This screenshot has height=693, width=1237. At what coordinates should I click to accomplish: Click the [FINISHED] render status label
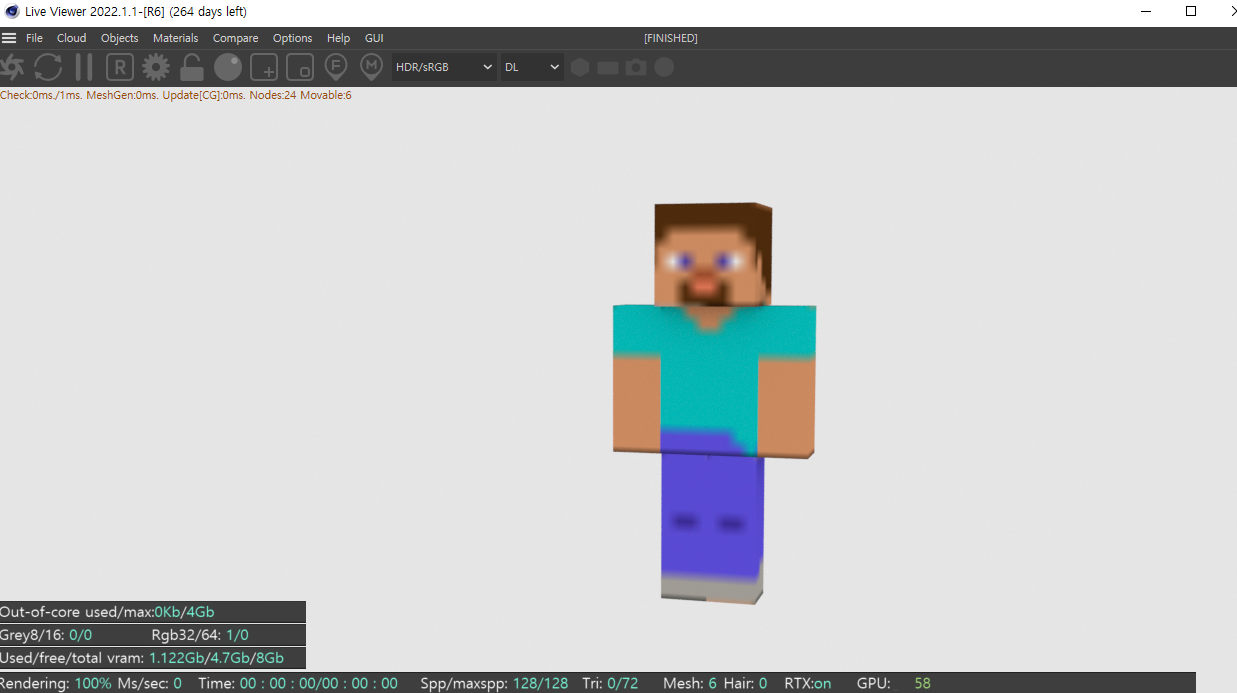coord(671,38)
